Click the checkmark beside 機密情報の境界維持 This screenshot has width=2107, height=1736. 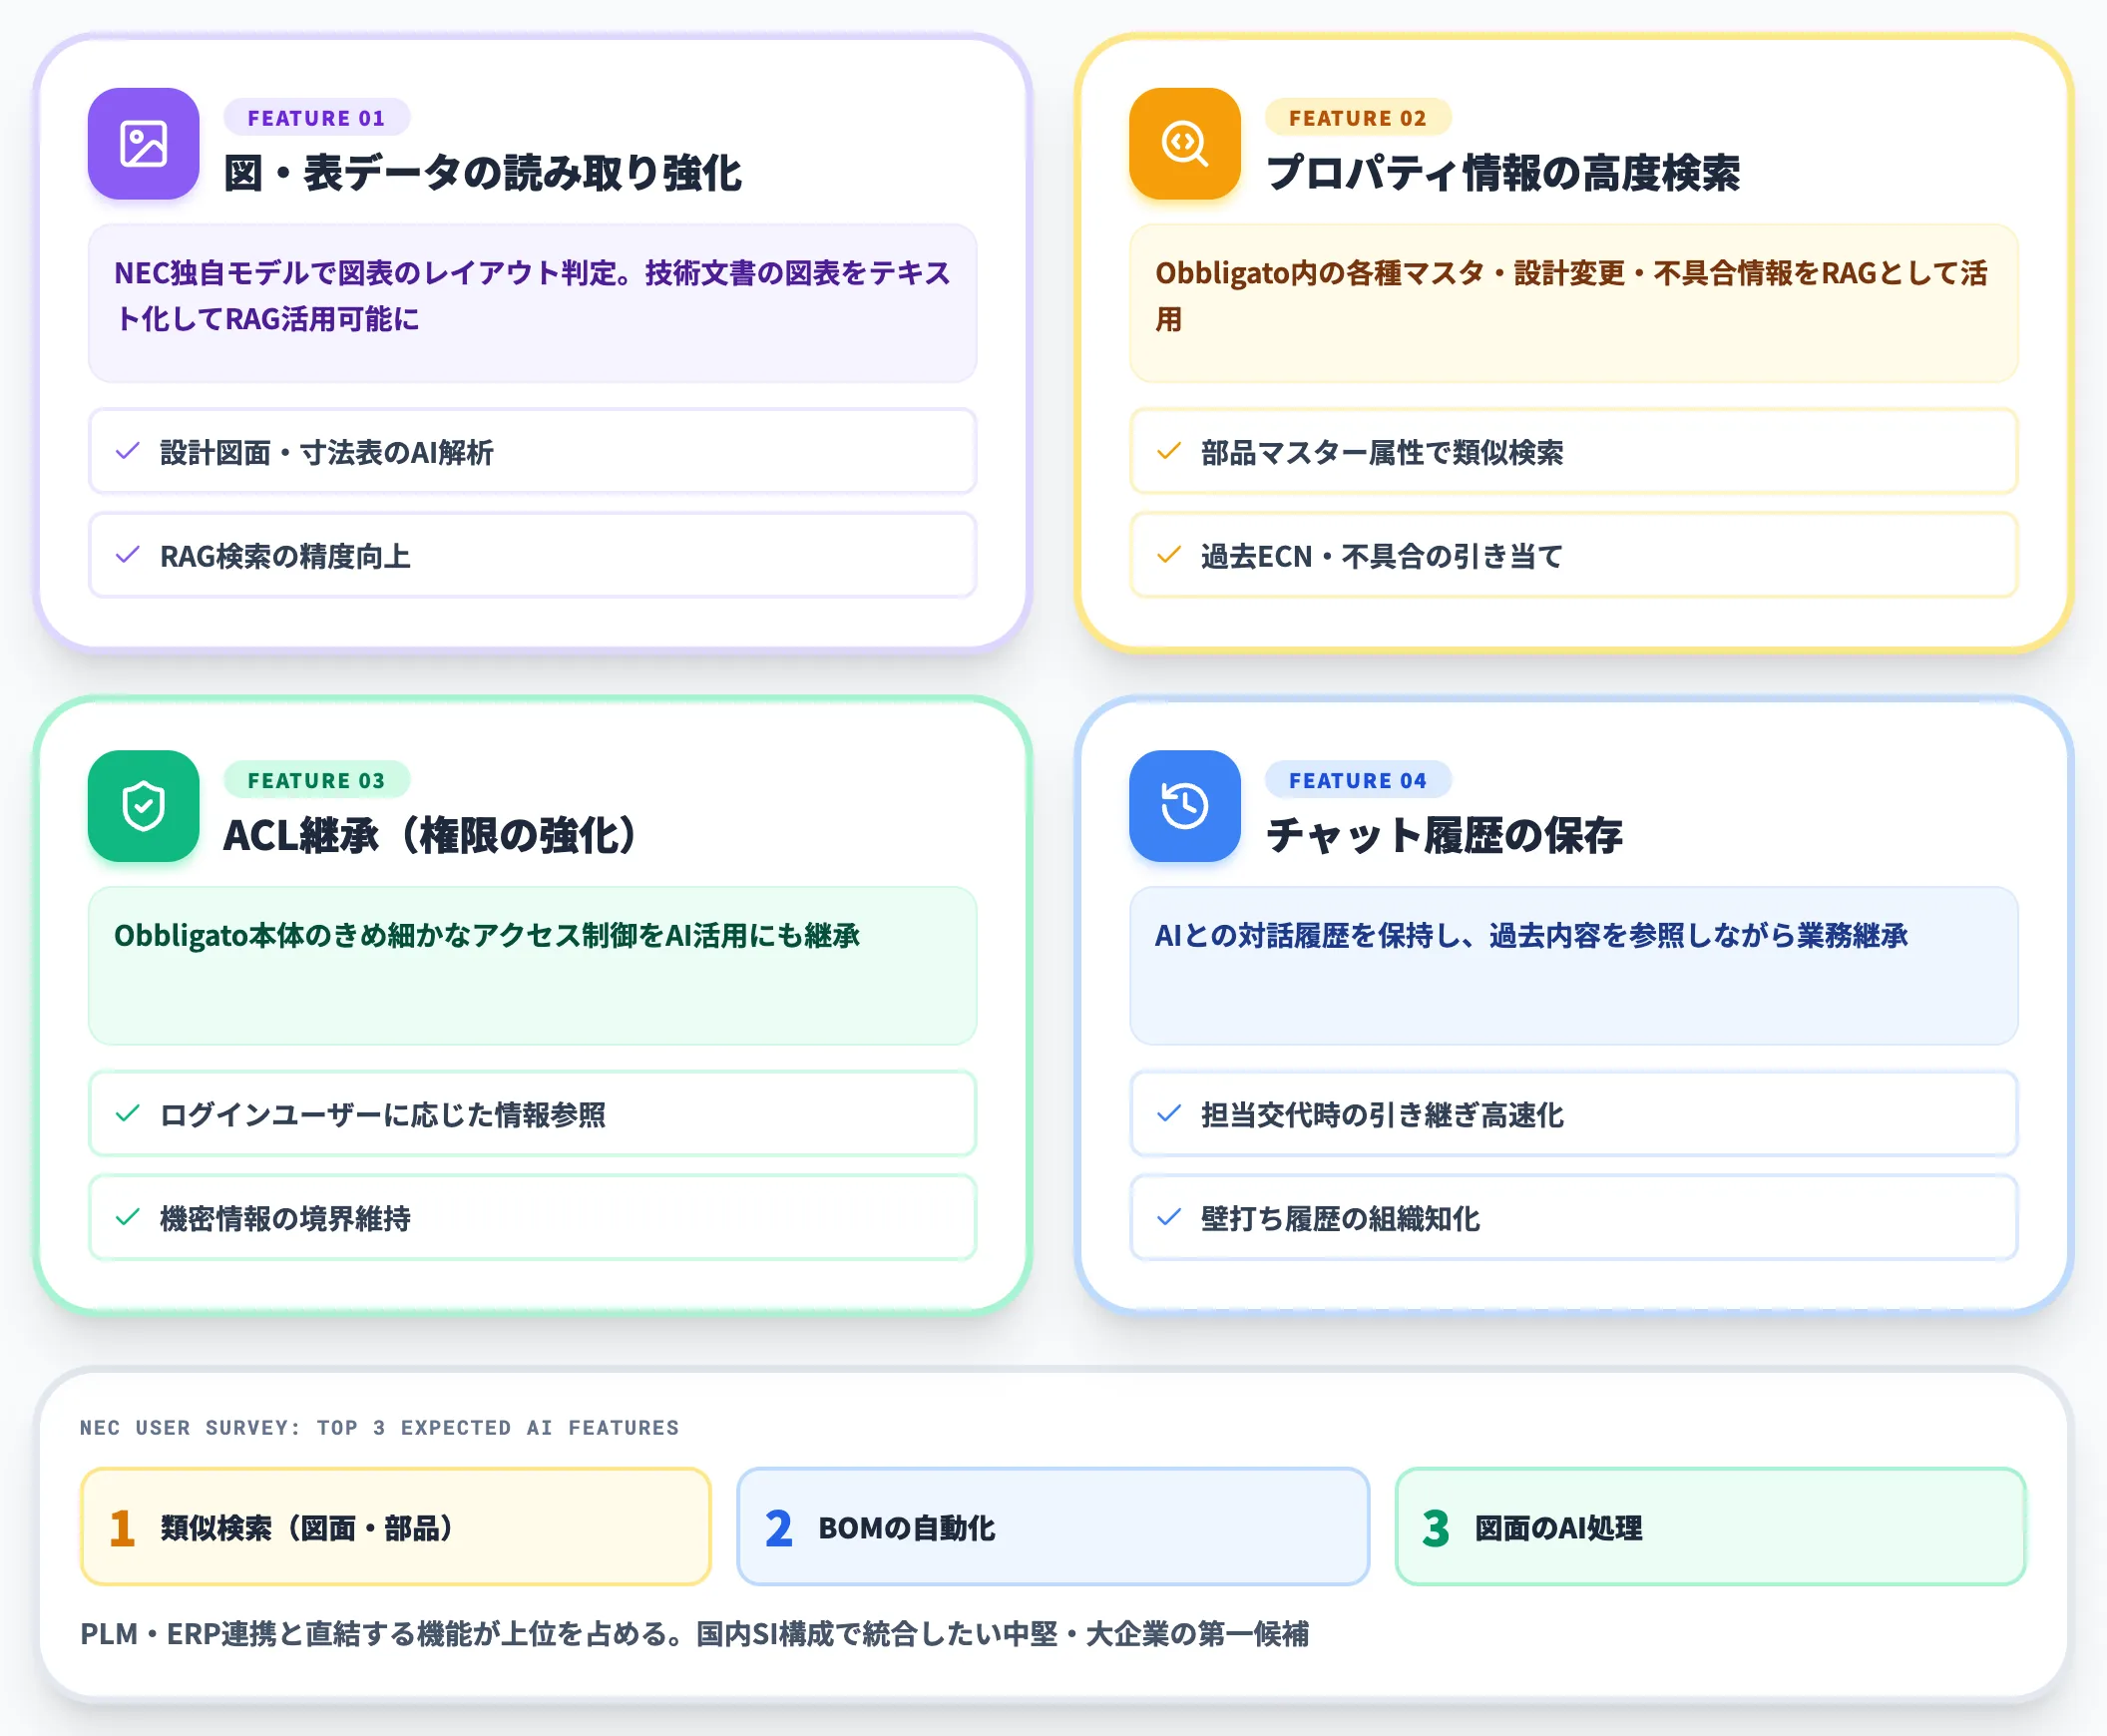point(127,1218)
